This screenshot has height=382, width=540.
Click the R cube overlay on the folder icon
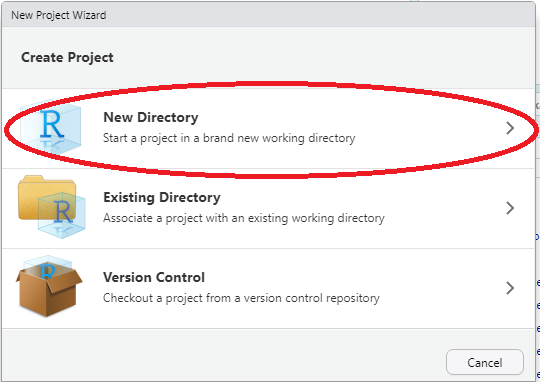(62, 215)
